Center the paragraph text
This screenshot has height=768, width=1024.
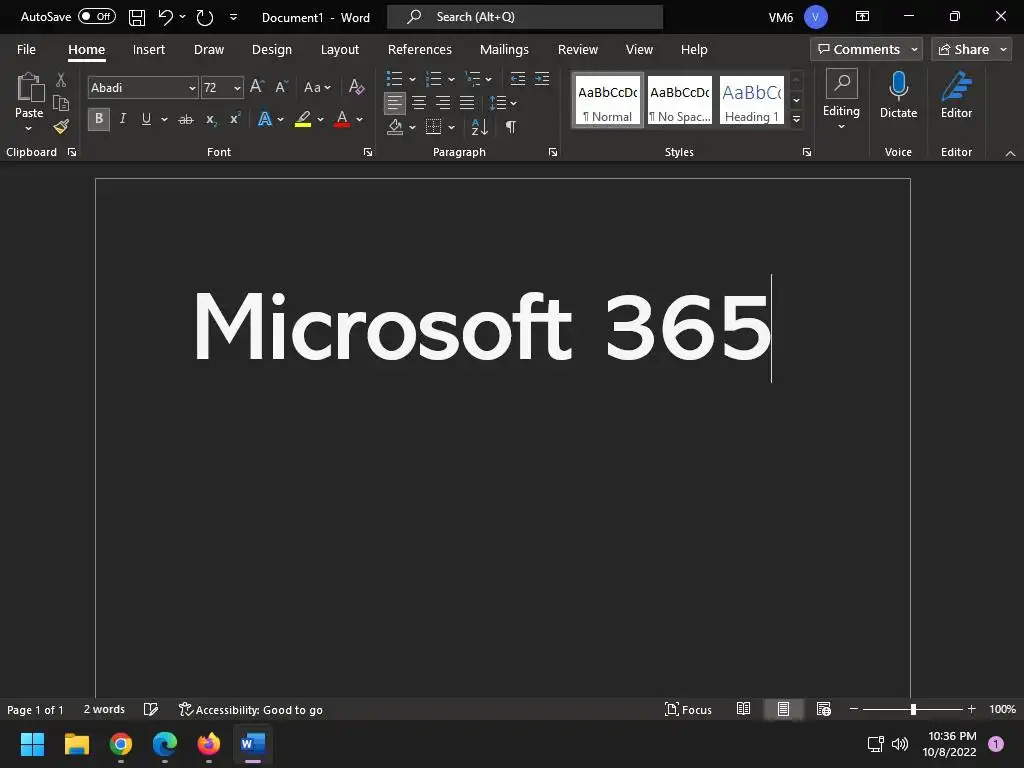pyautogui.click(x=419, y=103)
